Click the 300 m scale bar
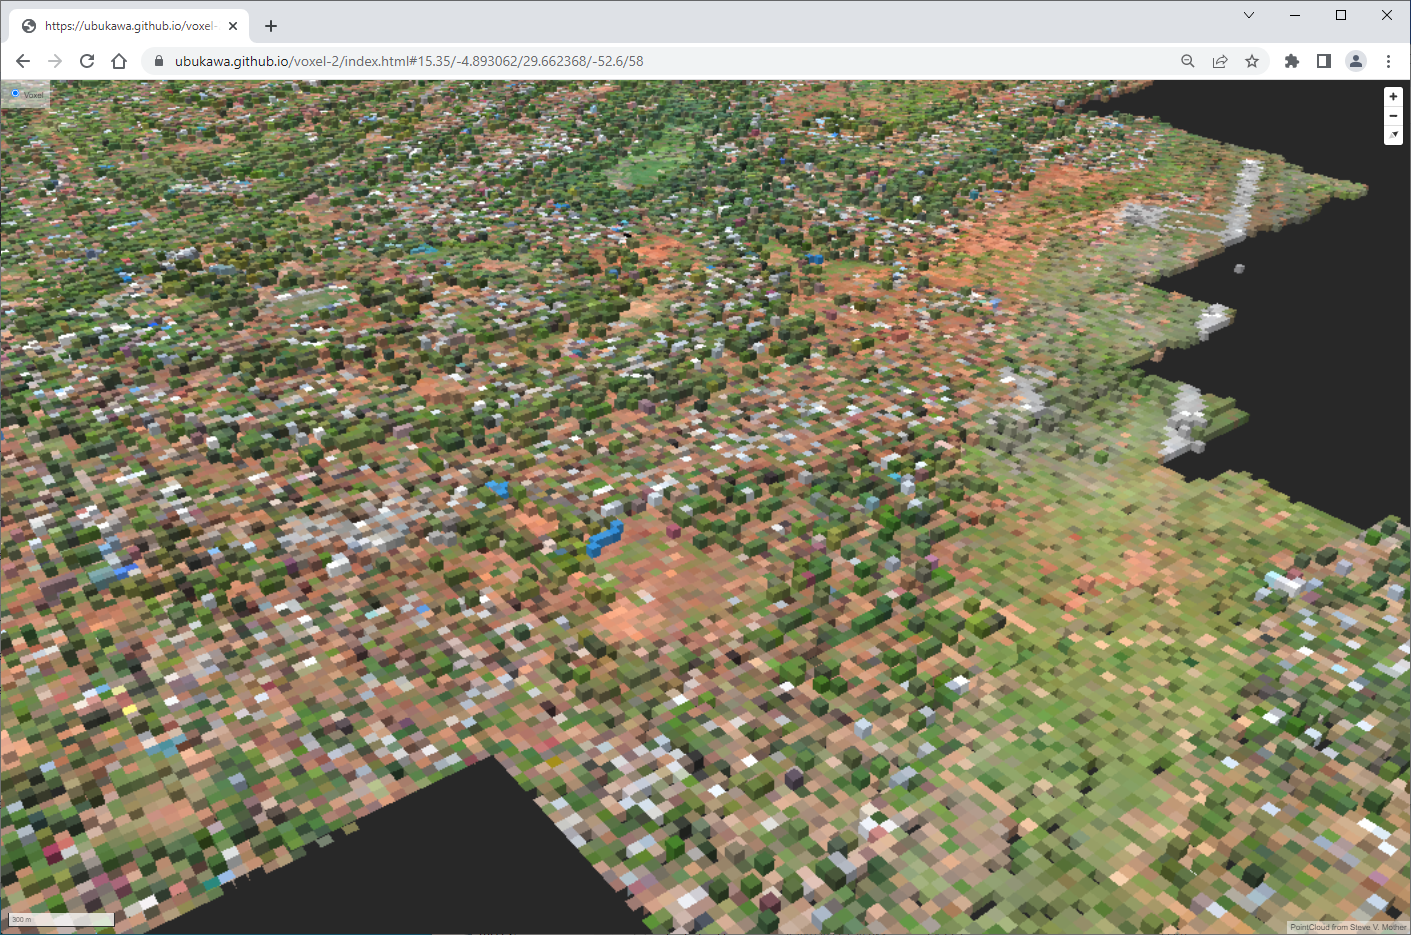This screenshot has height=935, width=1411. (x=61, y=919)
